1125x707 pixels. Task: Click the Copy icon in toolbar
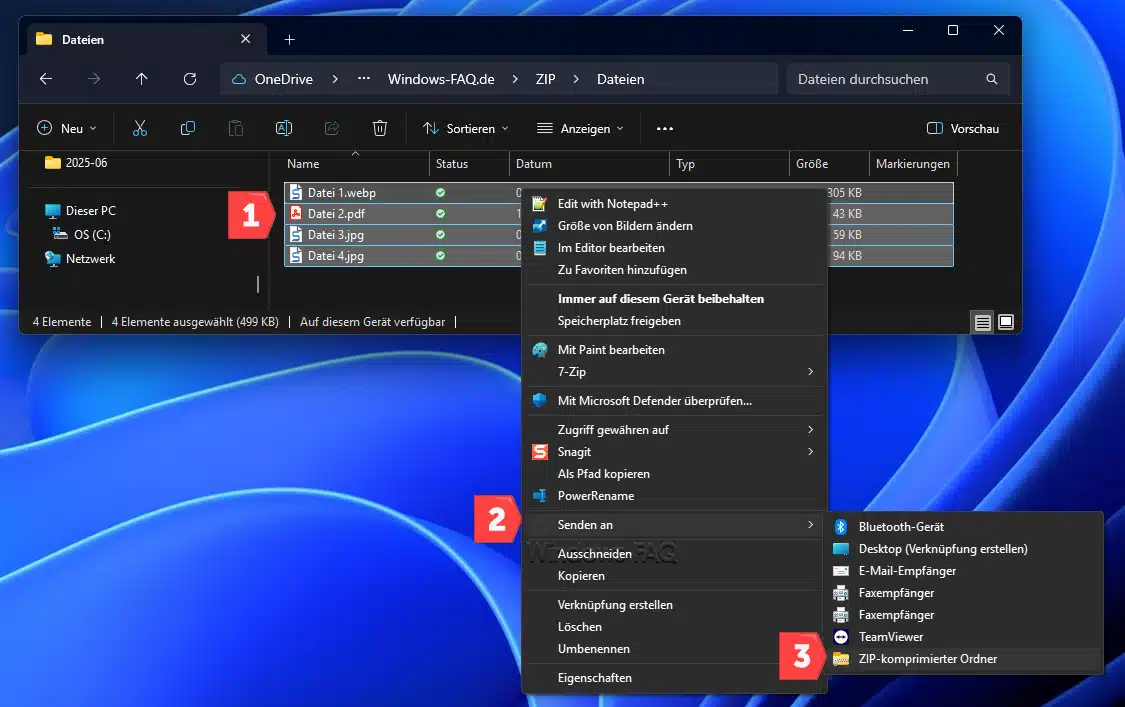click(188, 128)
